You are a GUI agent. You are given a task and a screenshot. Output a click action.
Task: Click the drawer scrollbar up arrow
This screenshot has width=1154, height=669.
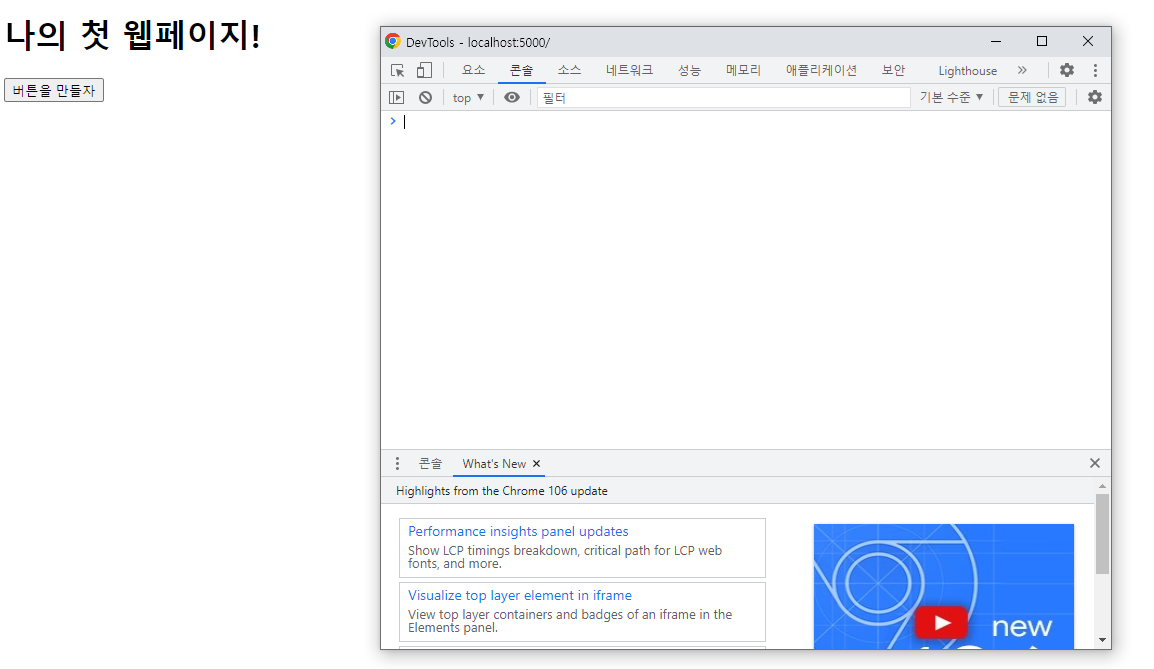pos(1102,486)
